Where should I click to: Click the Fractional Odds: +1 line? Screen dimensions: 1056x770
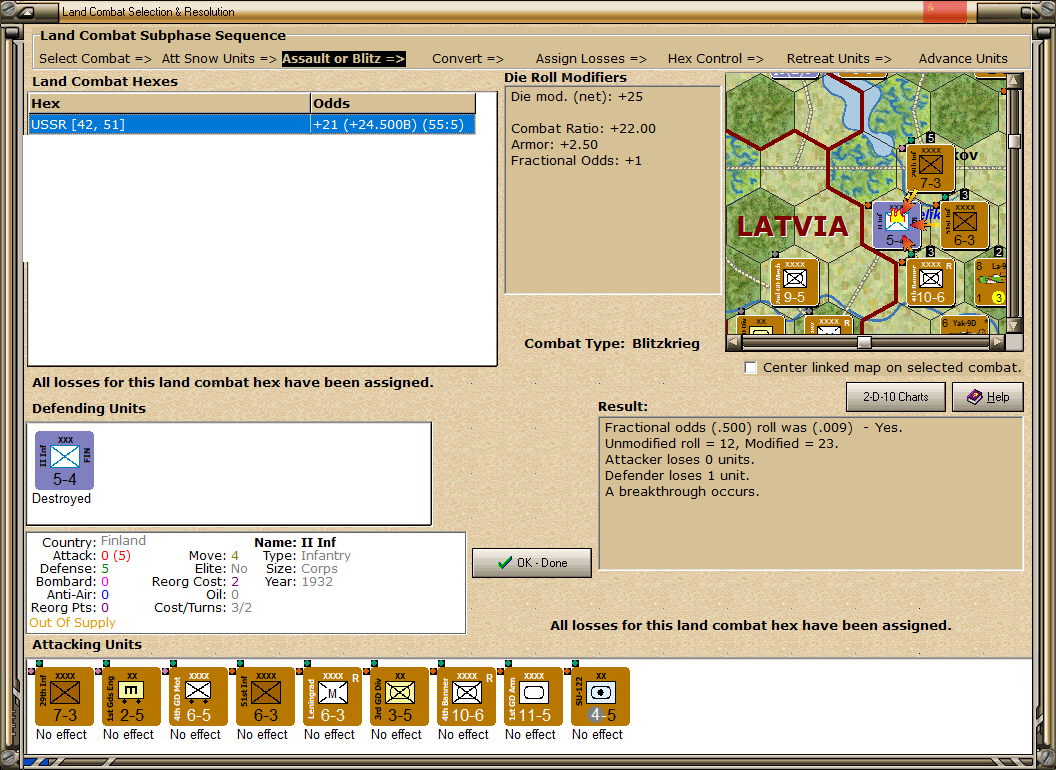[x=576, y=160]
